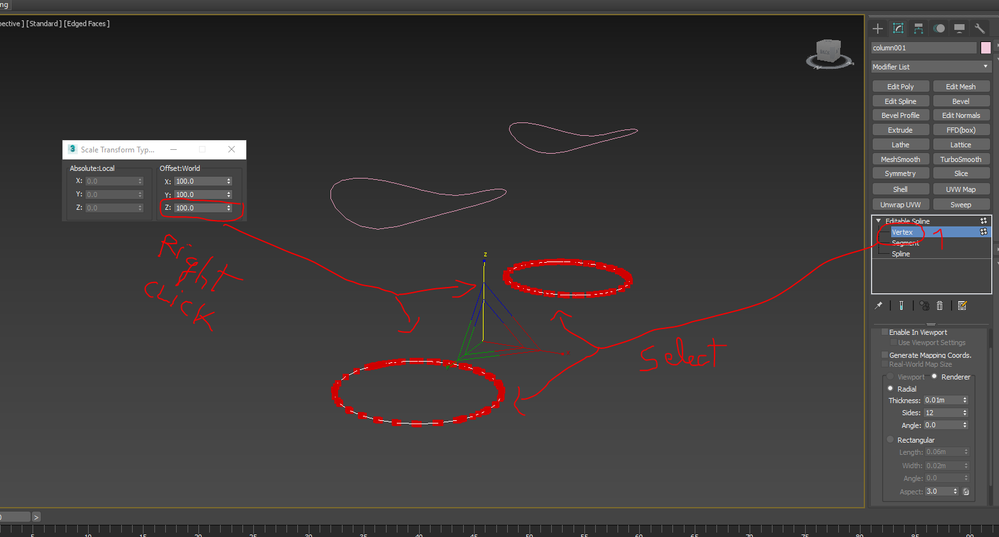
Task: Click Offset World X value field
Action: 199,181
